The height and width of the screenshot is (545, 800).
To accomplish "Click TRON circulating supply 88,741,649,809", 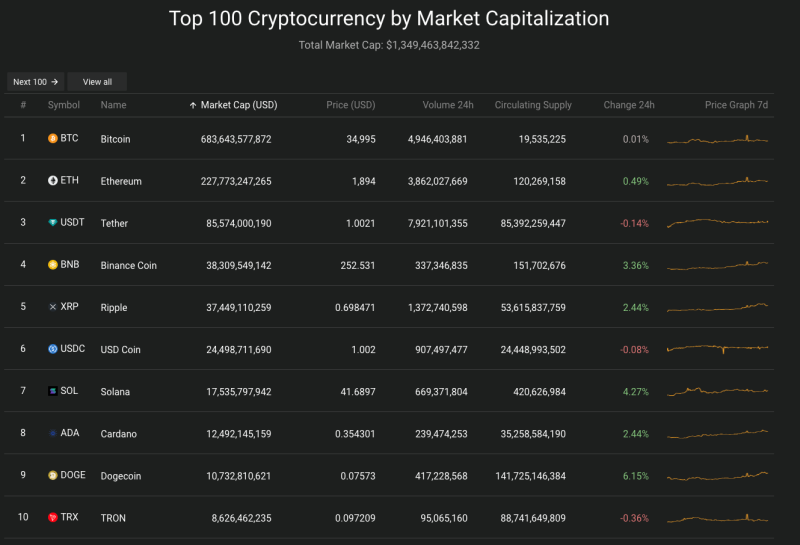I will click(533, 518).
